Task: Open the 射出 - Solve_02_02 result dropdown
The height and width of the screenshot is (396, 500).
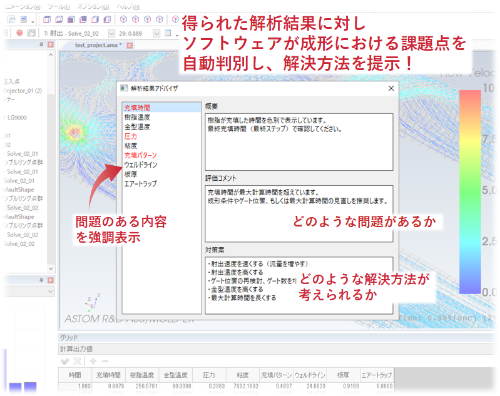Action: click(112, 33)
